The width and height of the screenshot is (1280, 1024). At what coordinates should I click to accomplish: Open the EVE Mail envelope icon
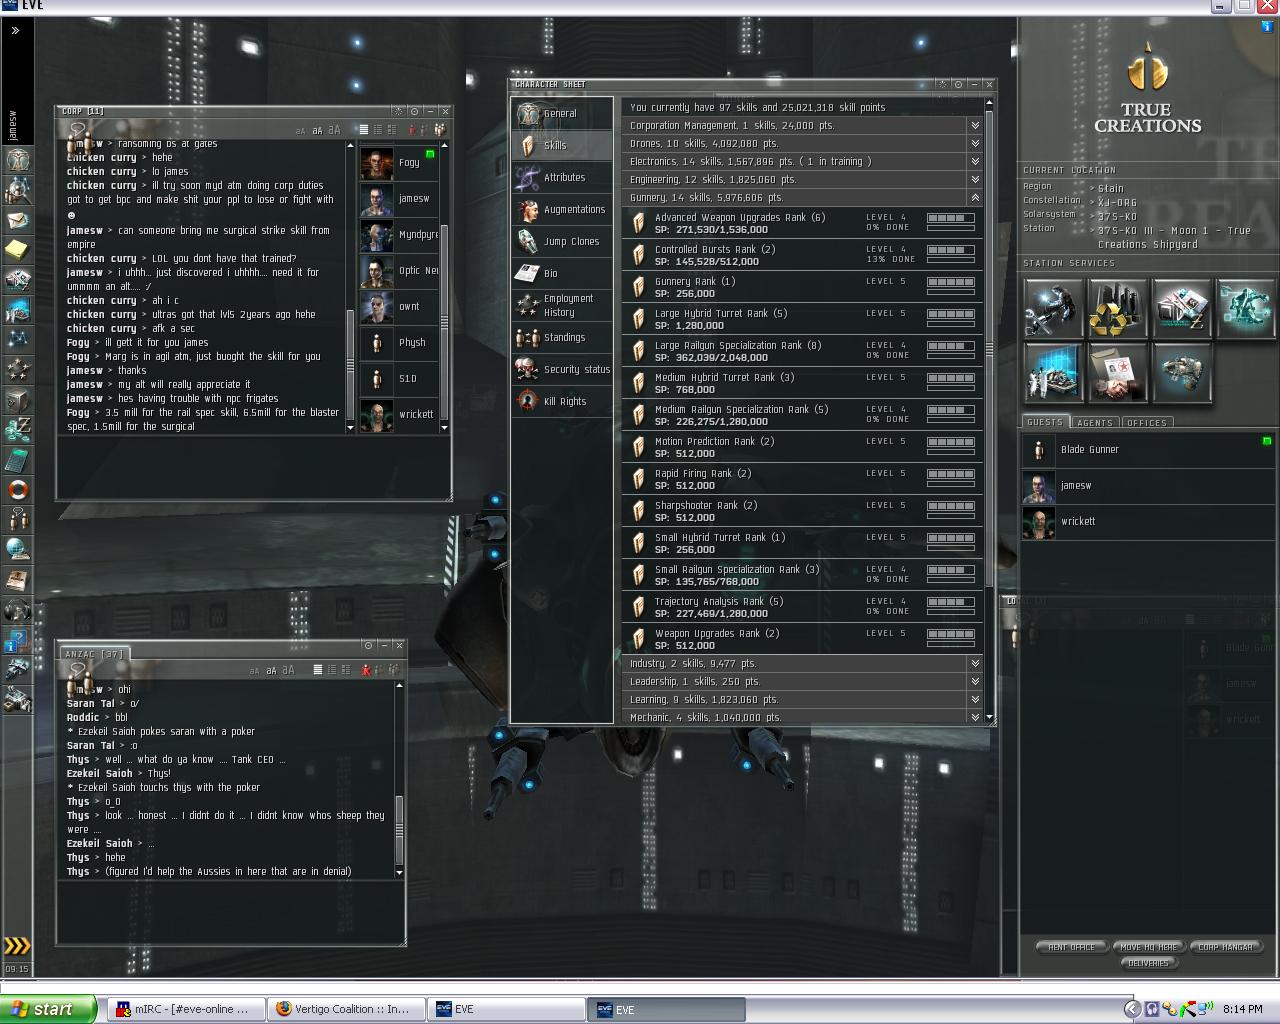click(x=17, y=220)
